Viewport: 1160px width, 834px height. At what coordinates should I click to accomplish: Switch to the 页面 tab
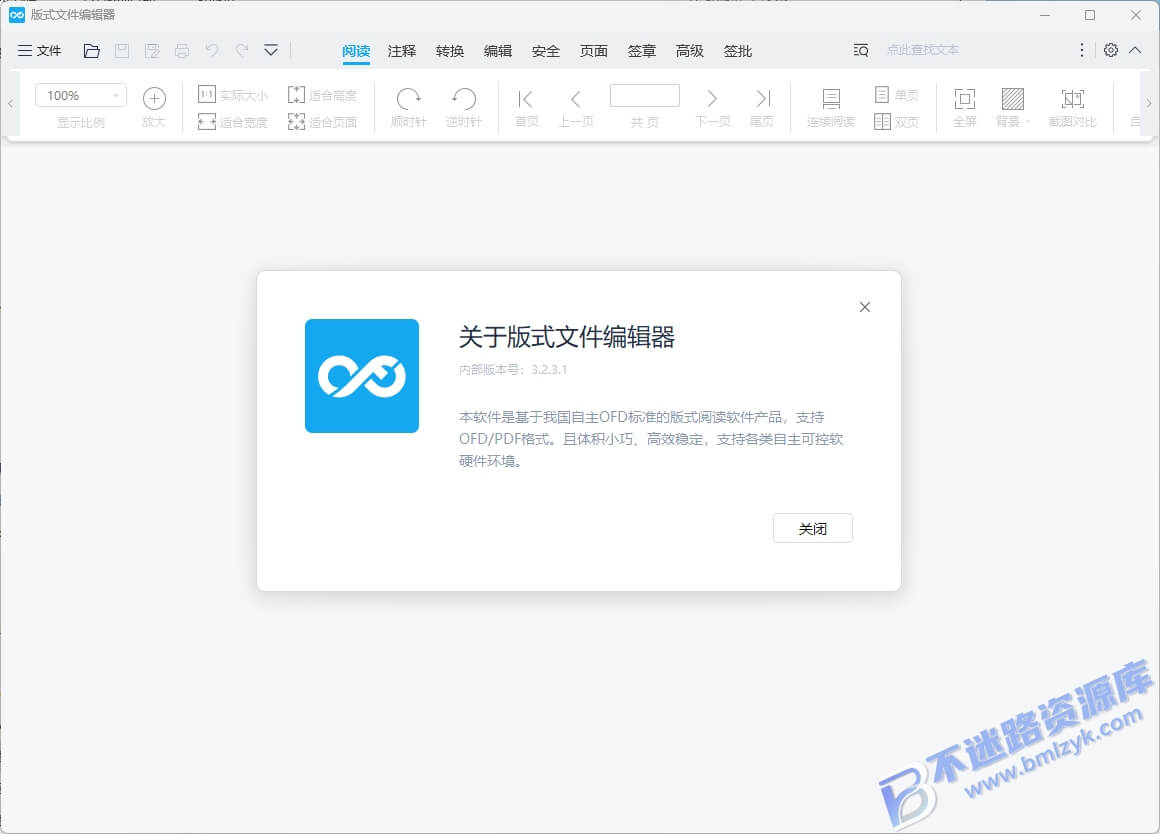point(593,51)
